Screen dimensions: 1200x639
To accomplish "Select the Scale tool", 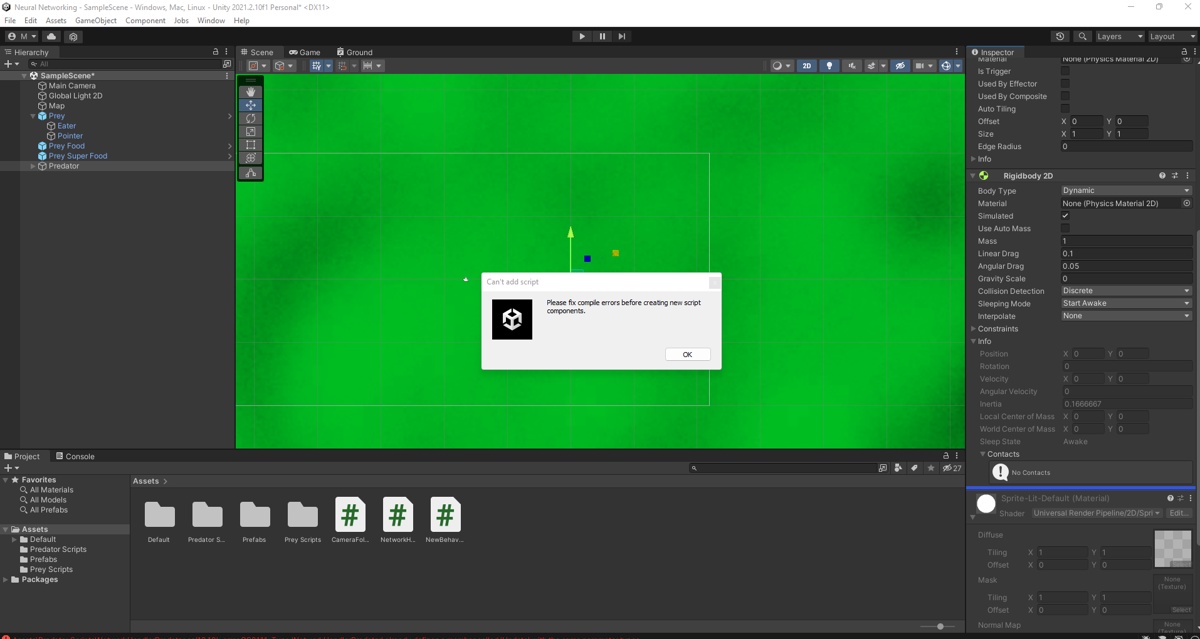I will point(249,131).
